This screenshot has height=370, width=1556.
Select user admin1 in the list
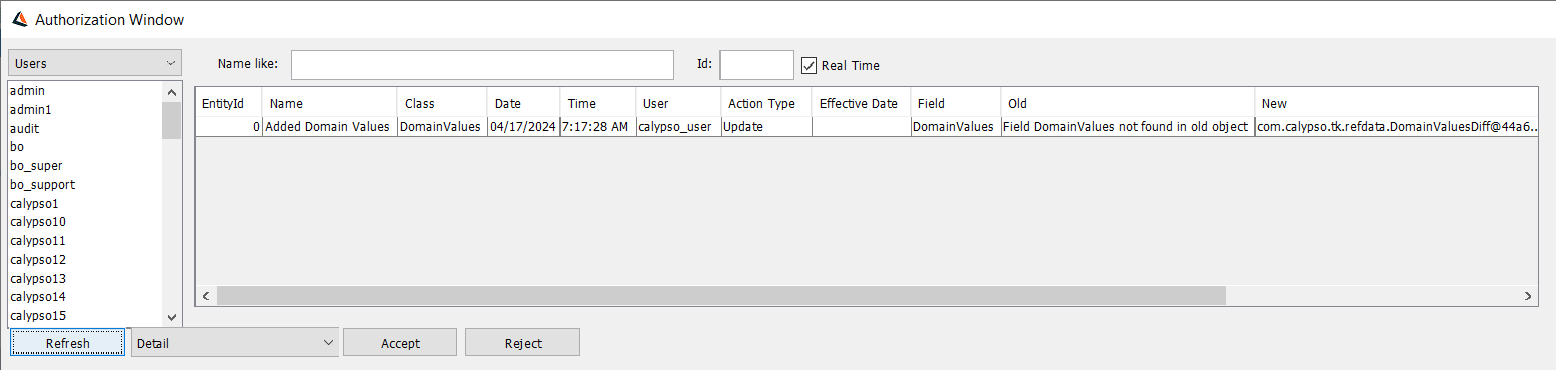(85, 110)
